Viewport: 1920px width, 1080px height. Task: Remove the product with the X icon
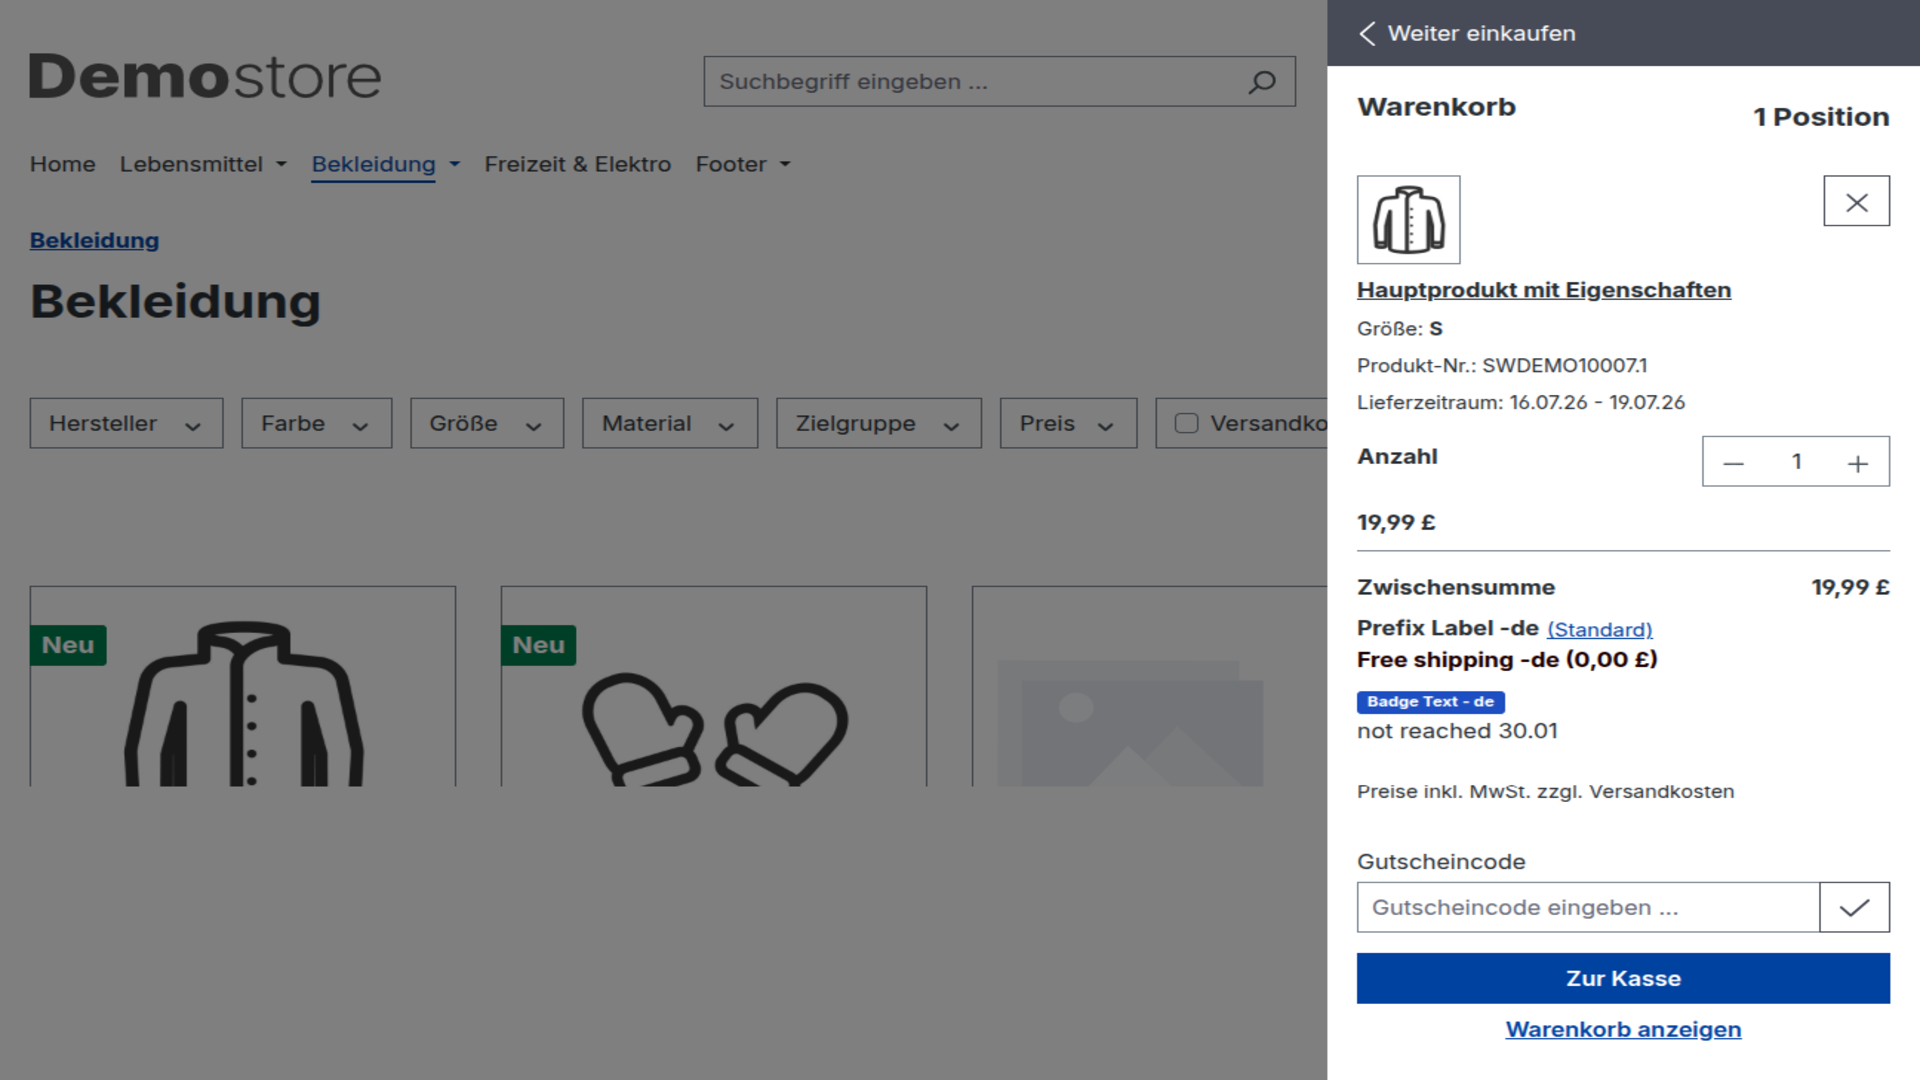(x=1856, y=201)
